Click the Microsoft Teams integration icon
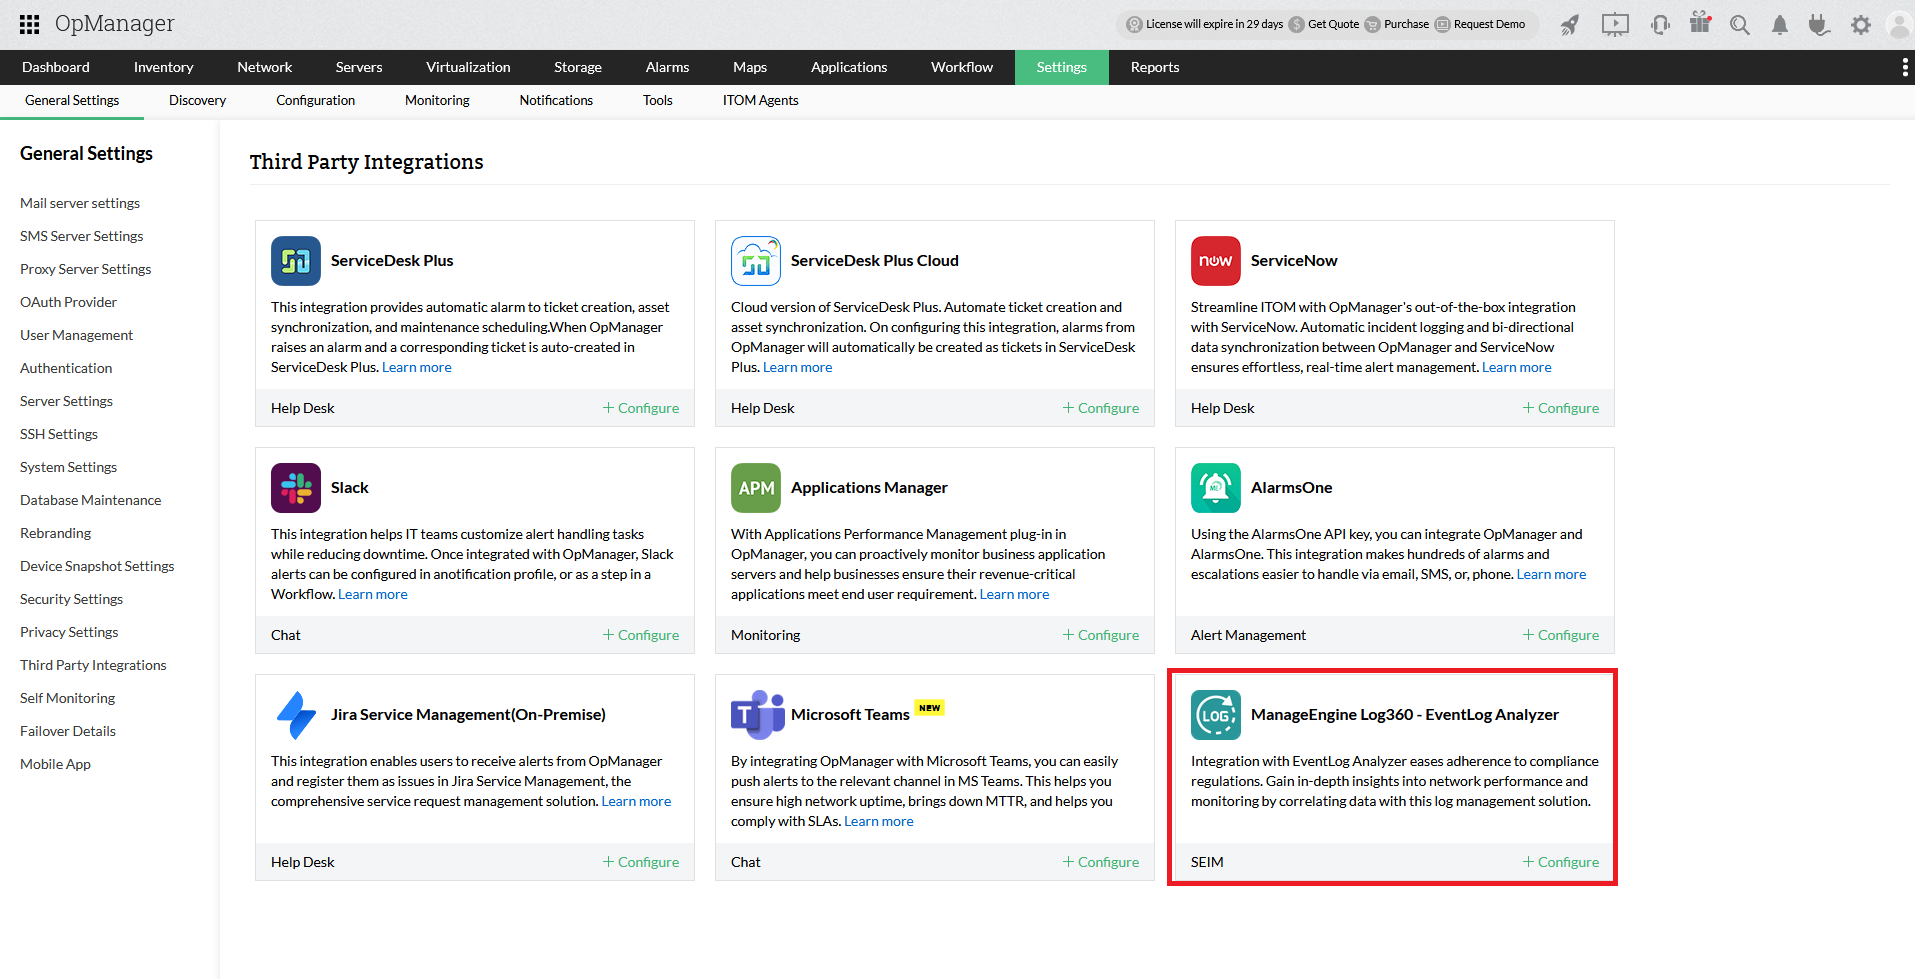1915x979 pixels. (x=756, y=714)
